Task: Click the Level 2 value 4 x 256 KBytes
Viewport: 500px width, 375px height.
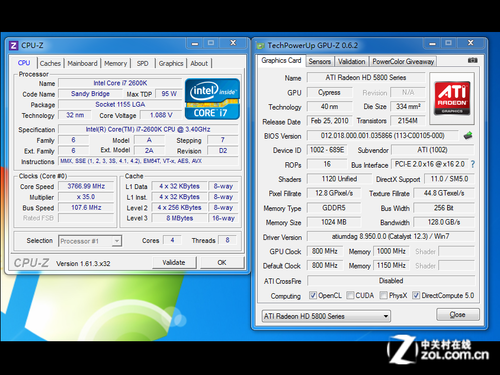Action: pyautogui.click(x=180, y=207)
